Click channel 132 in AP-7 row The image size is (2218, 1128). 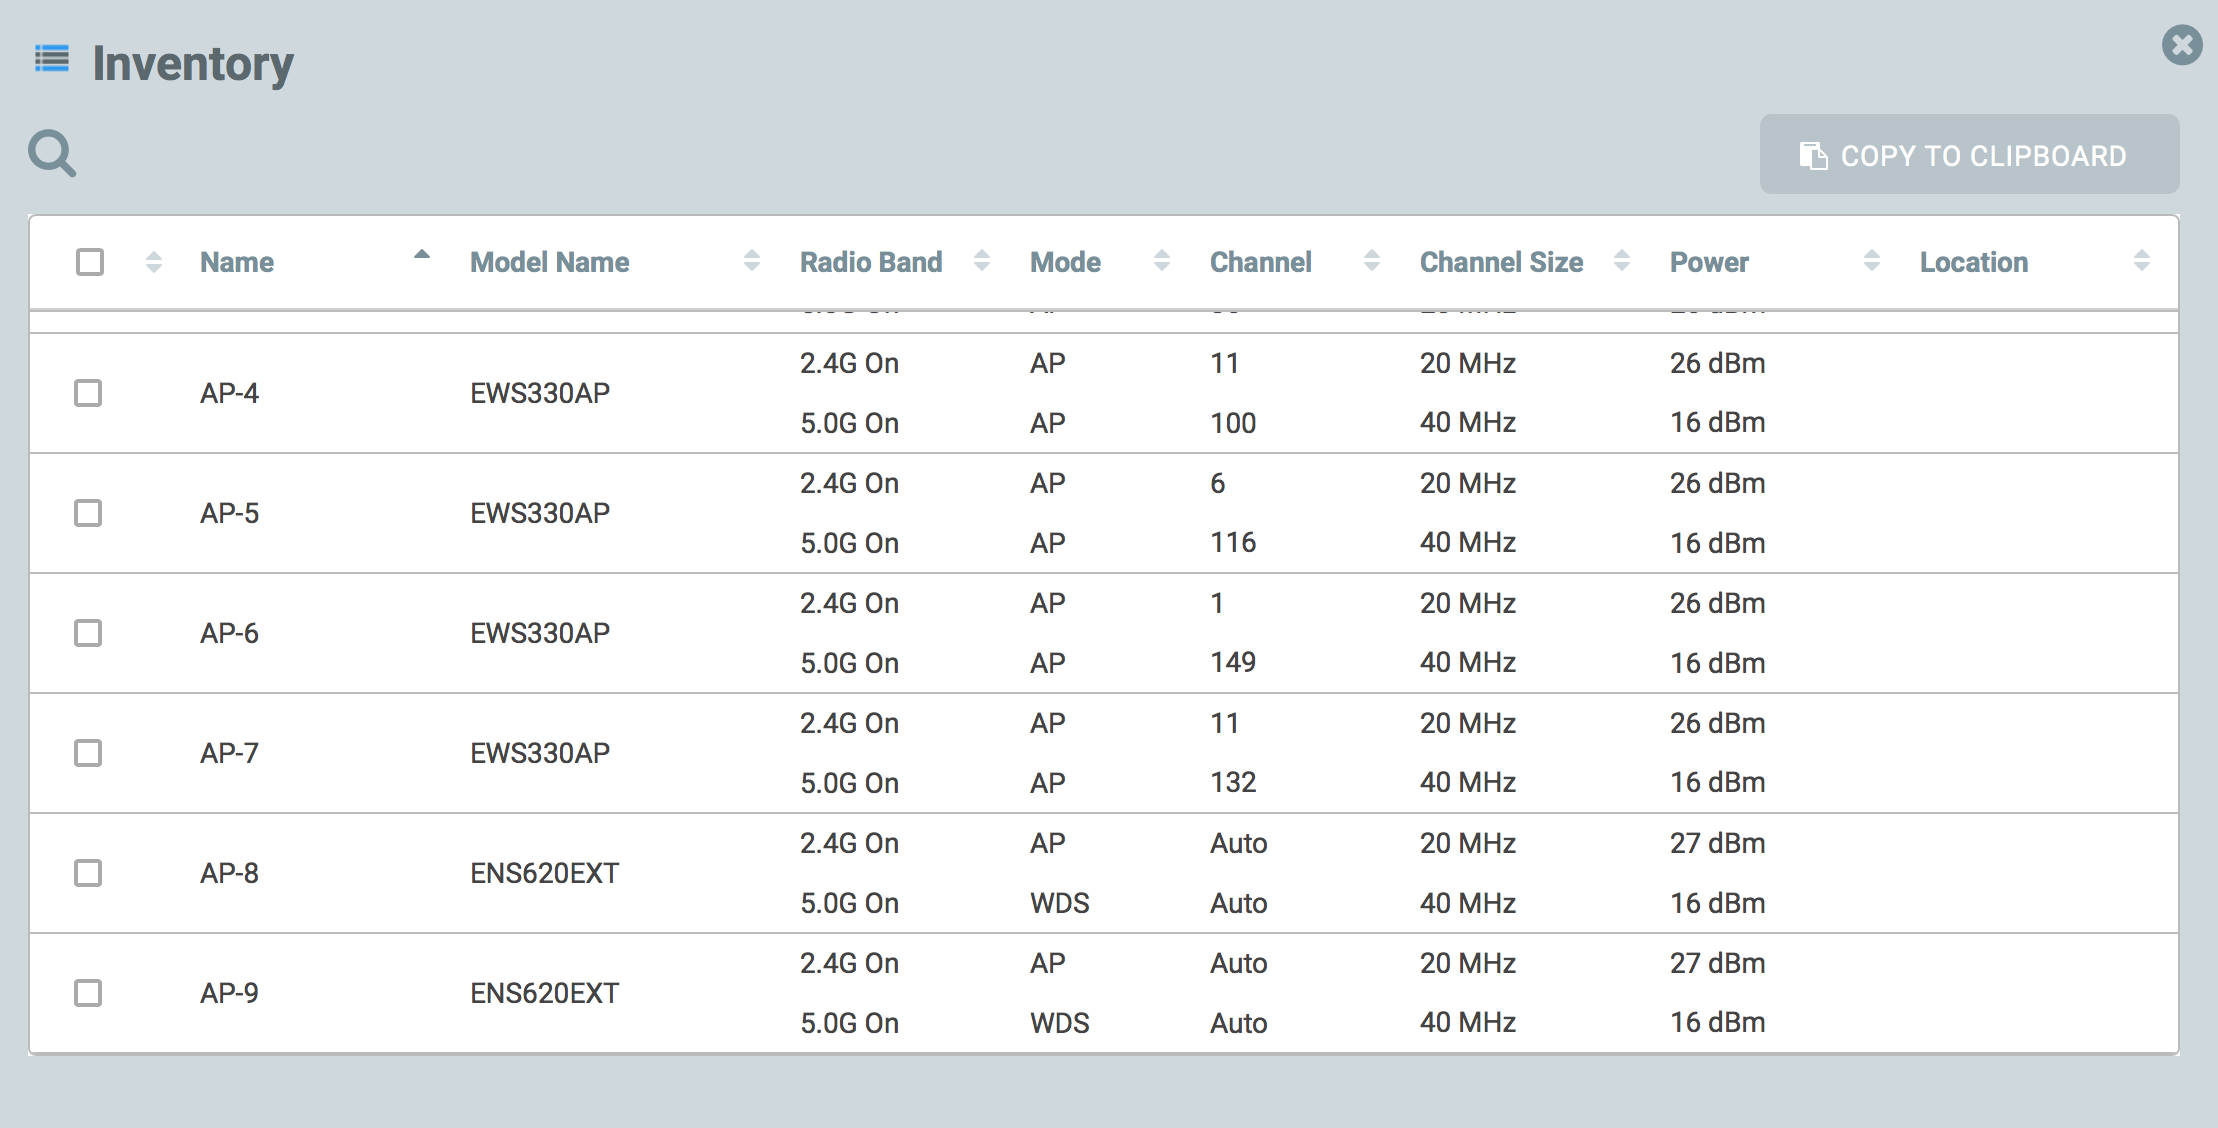point(1233,783)
